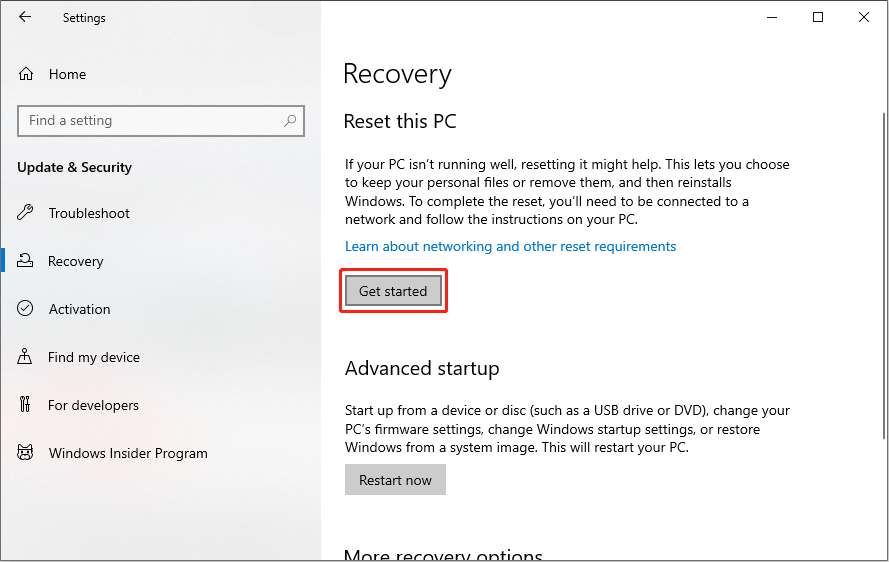Click the Home house icon

click(x=26, y=74)
